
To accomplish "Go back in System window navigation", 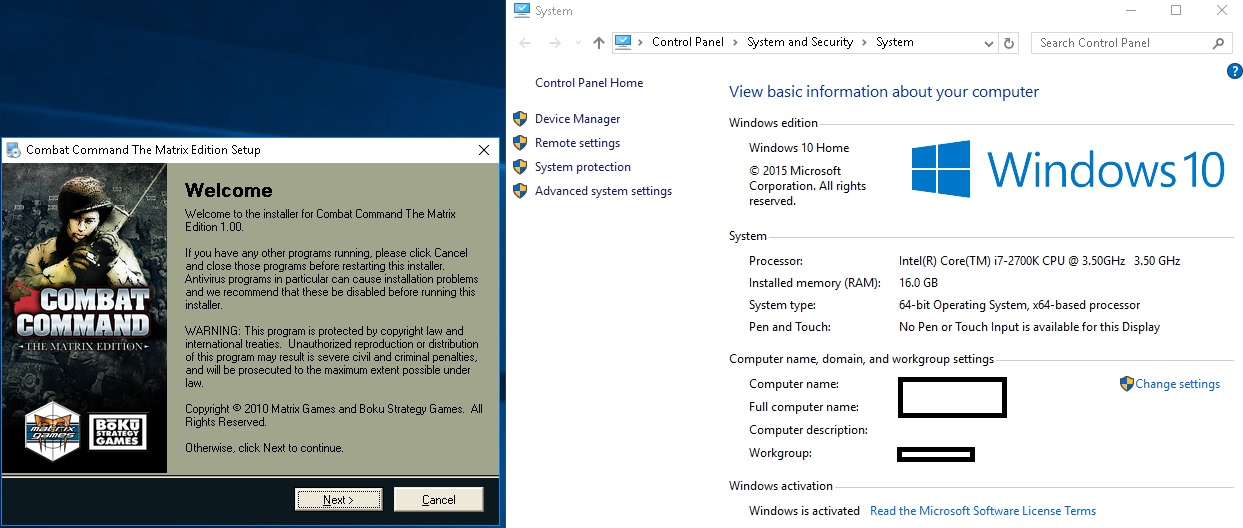I will tap(526, 43).
